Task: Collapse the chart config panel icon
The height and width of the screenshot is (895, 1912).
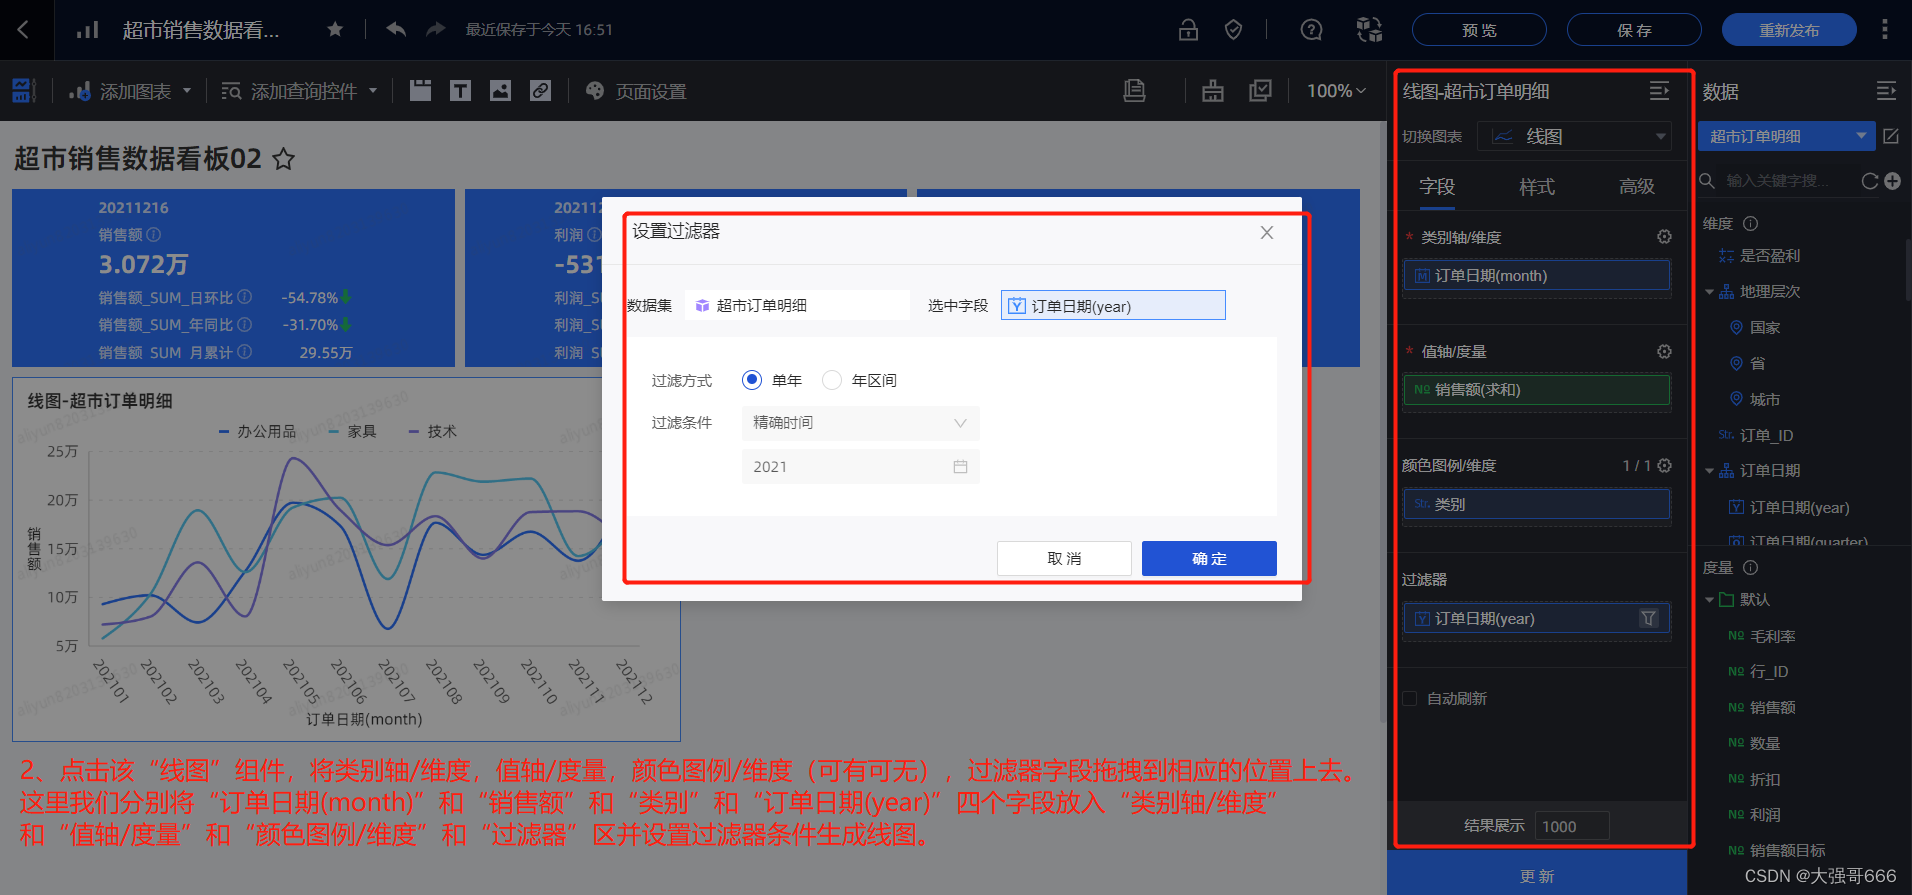Action: pos(1659,91)
